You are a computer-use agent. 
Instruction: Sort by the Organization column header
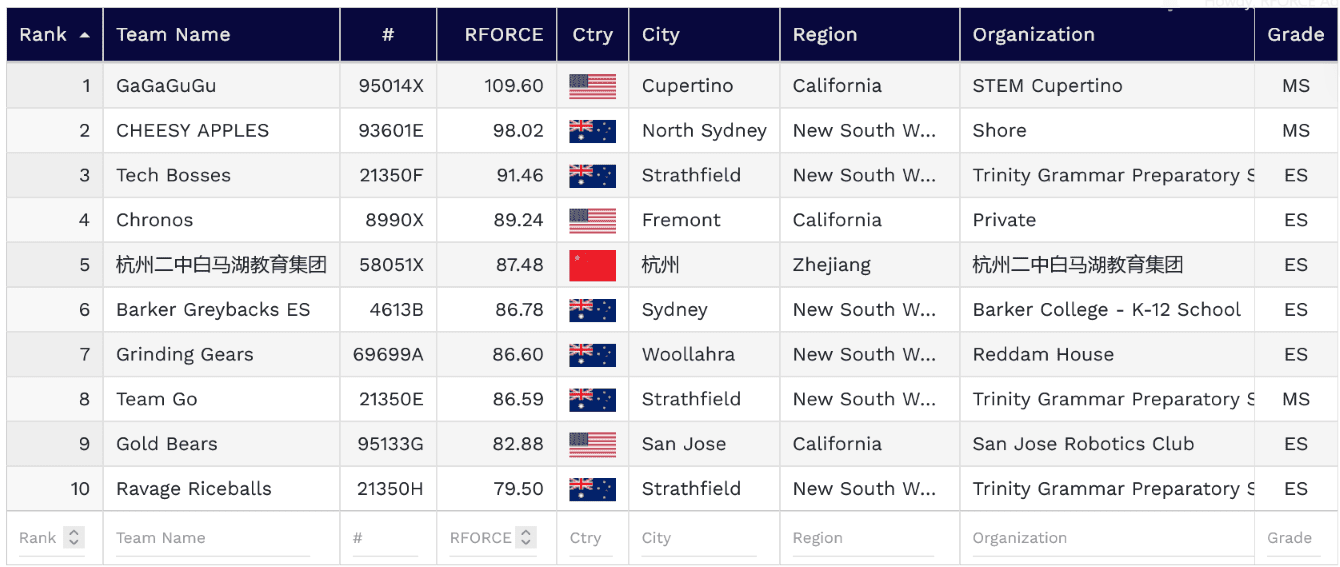(x=1033, y=35)
